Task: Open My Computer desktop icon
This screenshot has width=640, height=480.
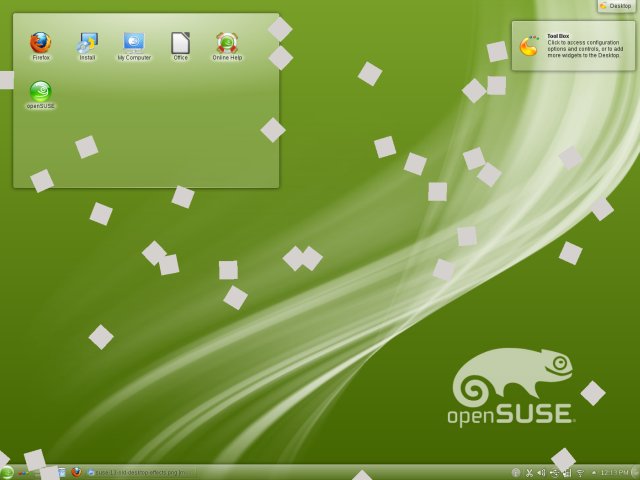Action: [134, 46]
